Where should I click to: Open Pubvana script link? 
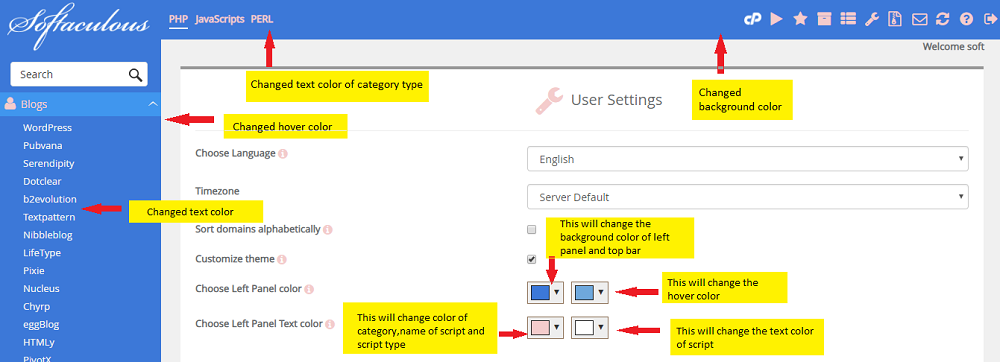[43, 145]
